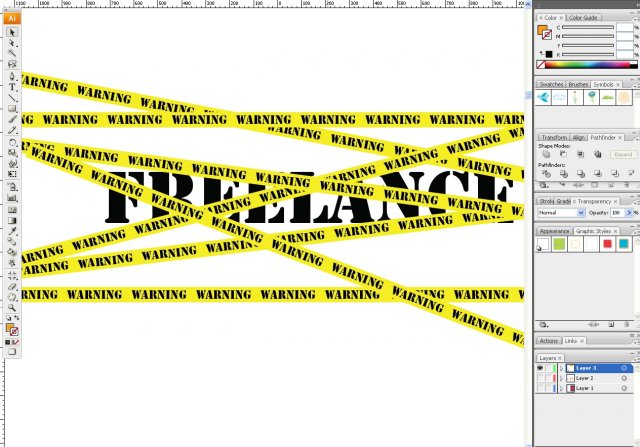The image size is (640, 447).
Task: Select the Mesh tool
Action: coord(12,210)
